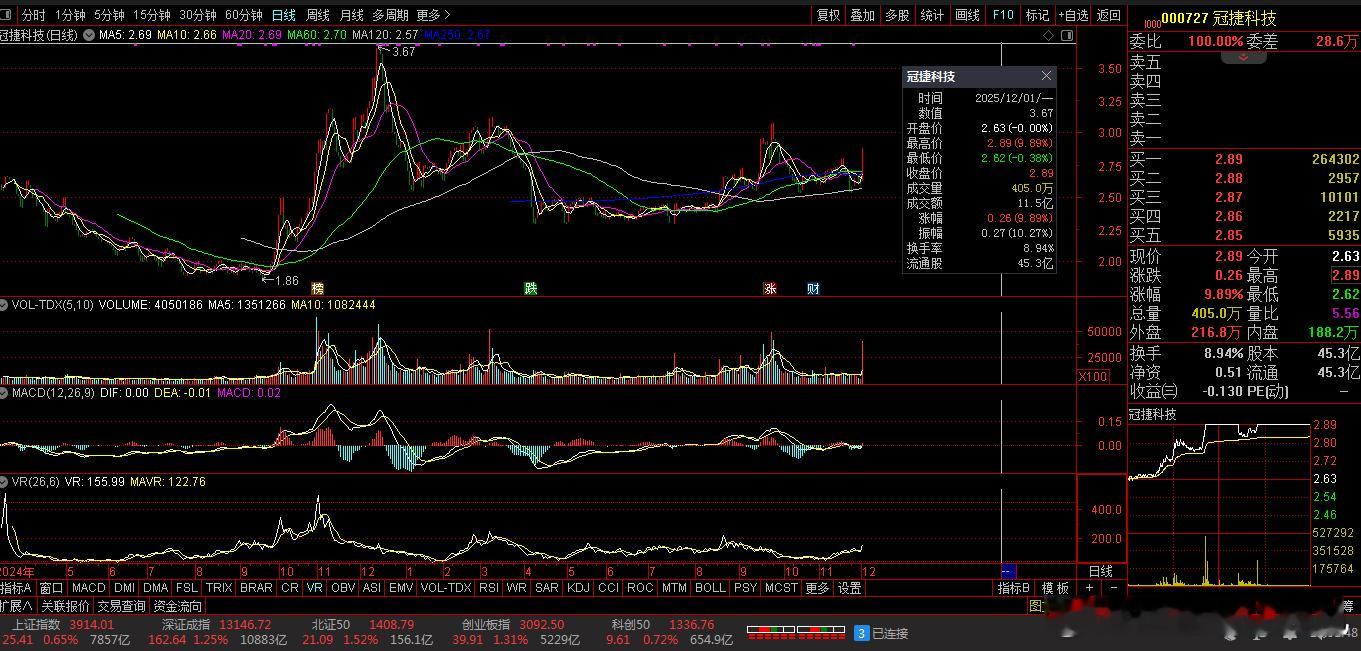Click the window layout icon at top-left corner

[6, 15]
